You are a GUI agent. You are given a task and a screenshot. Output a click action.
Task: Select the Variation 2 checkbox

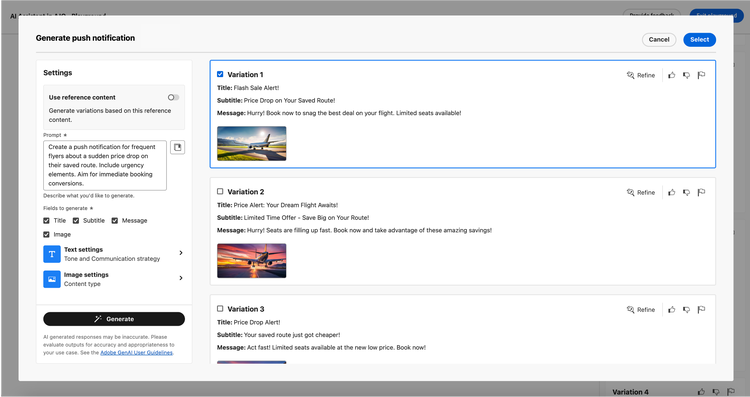(x=220, y=191)
